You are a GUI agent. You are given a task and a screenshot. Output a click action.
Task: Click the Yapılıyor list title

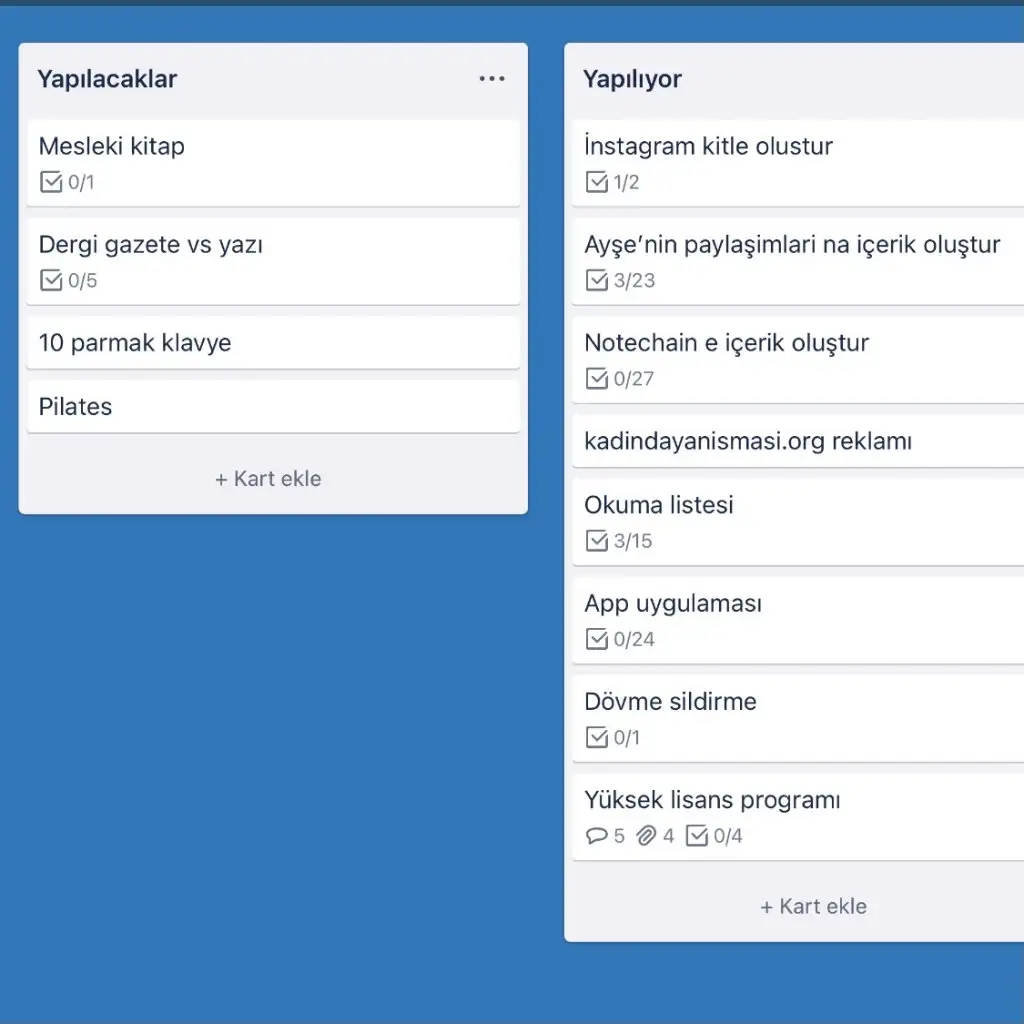(632, 79)
